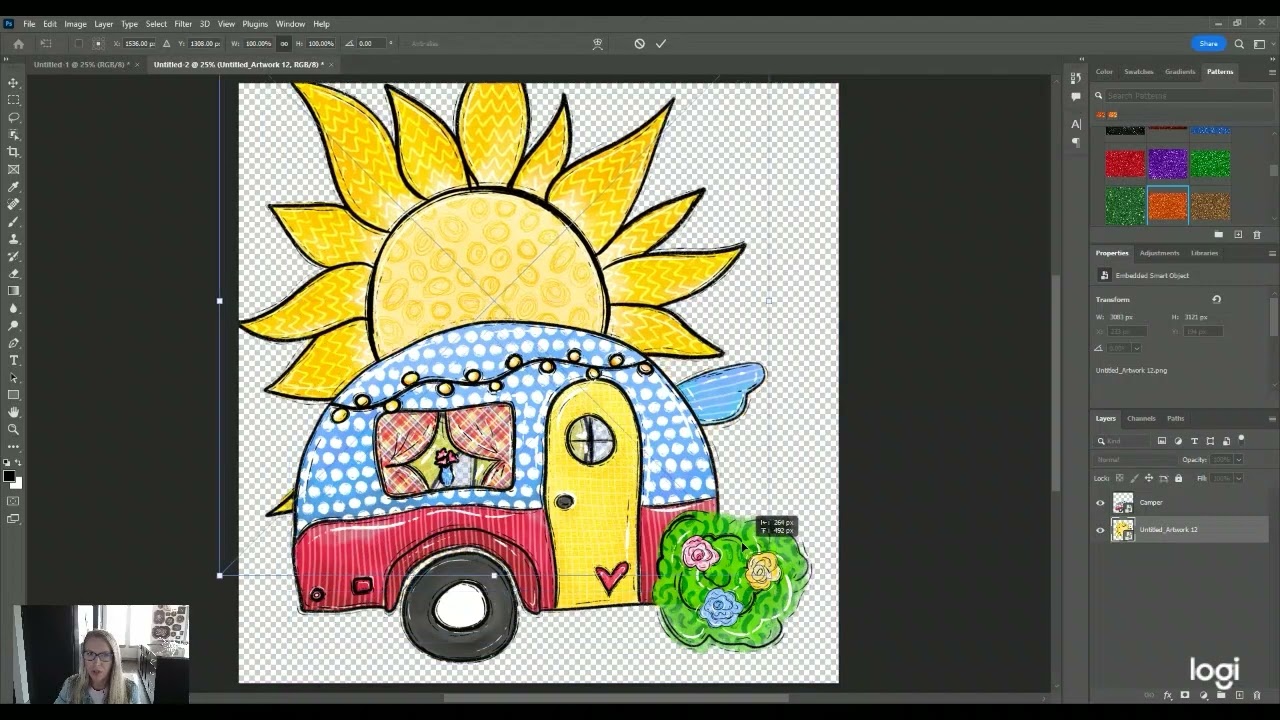
Task: Select the purple glitter pattern swatch
Action: point(1168,163)
